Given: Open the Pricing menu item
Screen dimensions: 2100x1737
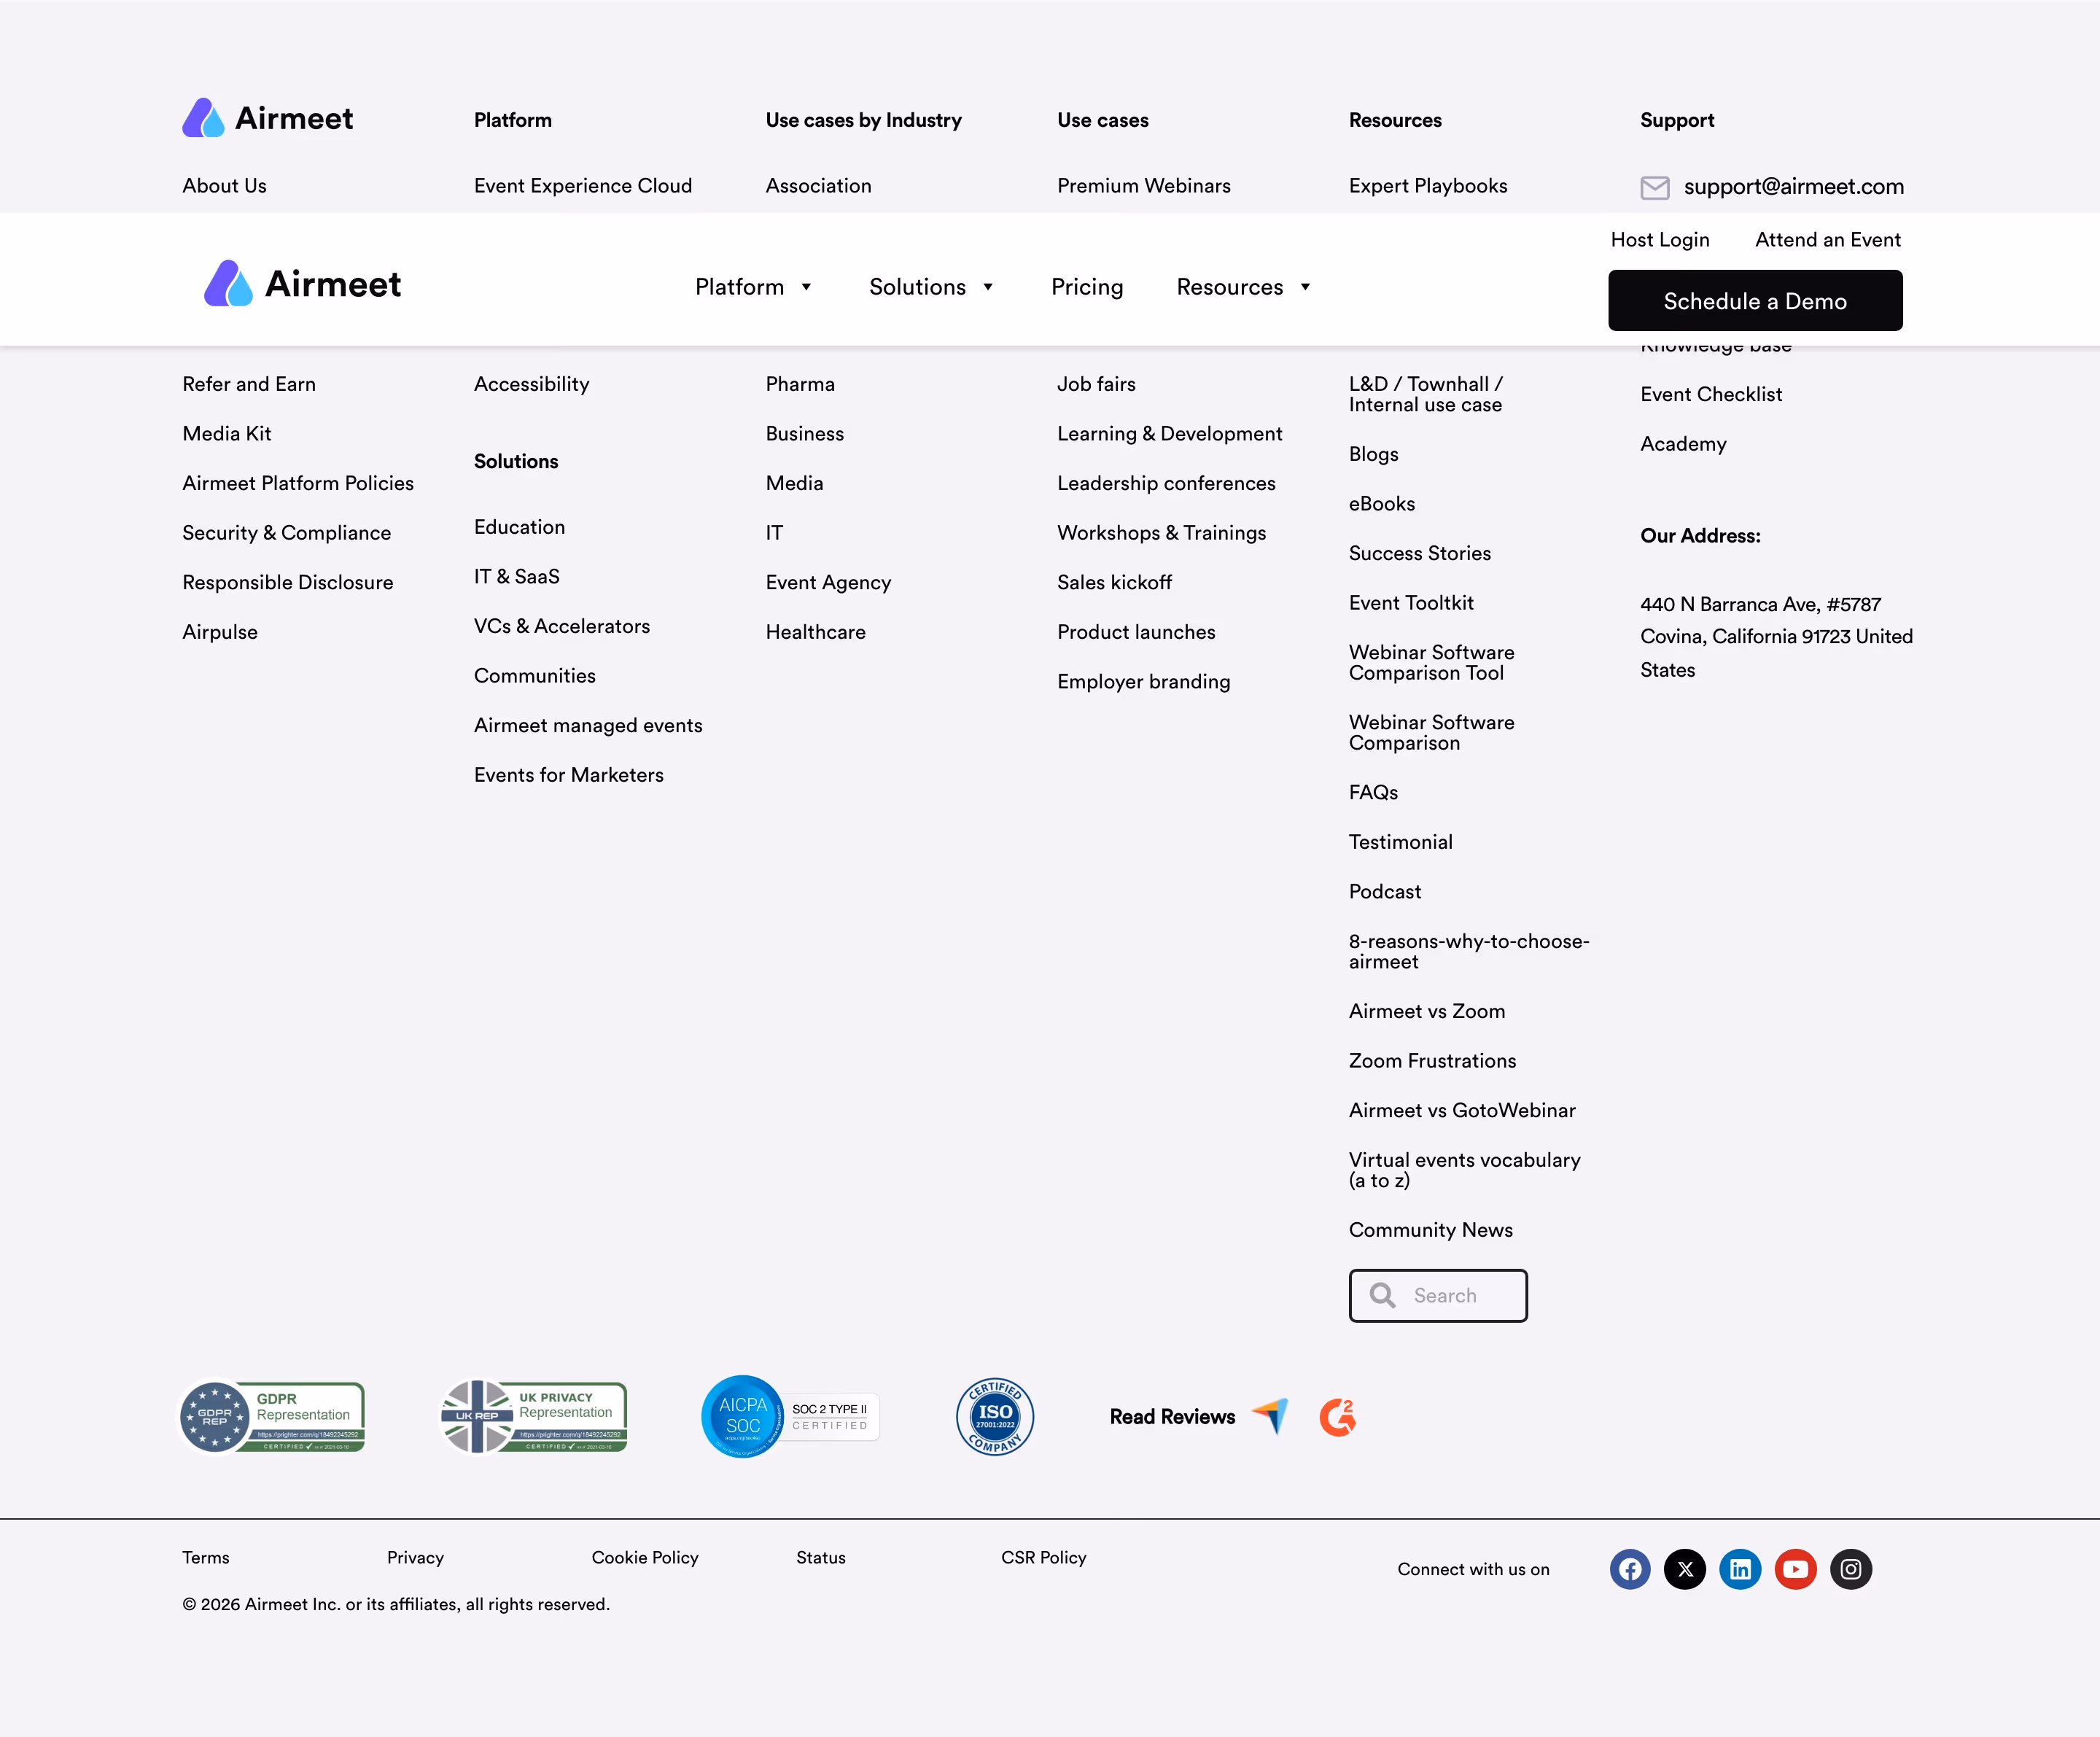Looking at the screenshot, I should (1087, 287).
